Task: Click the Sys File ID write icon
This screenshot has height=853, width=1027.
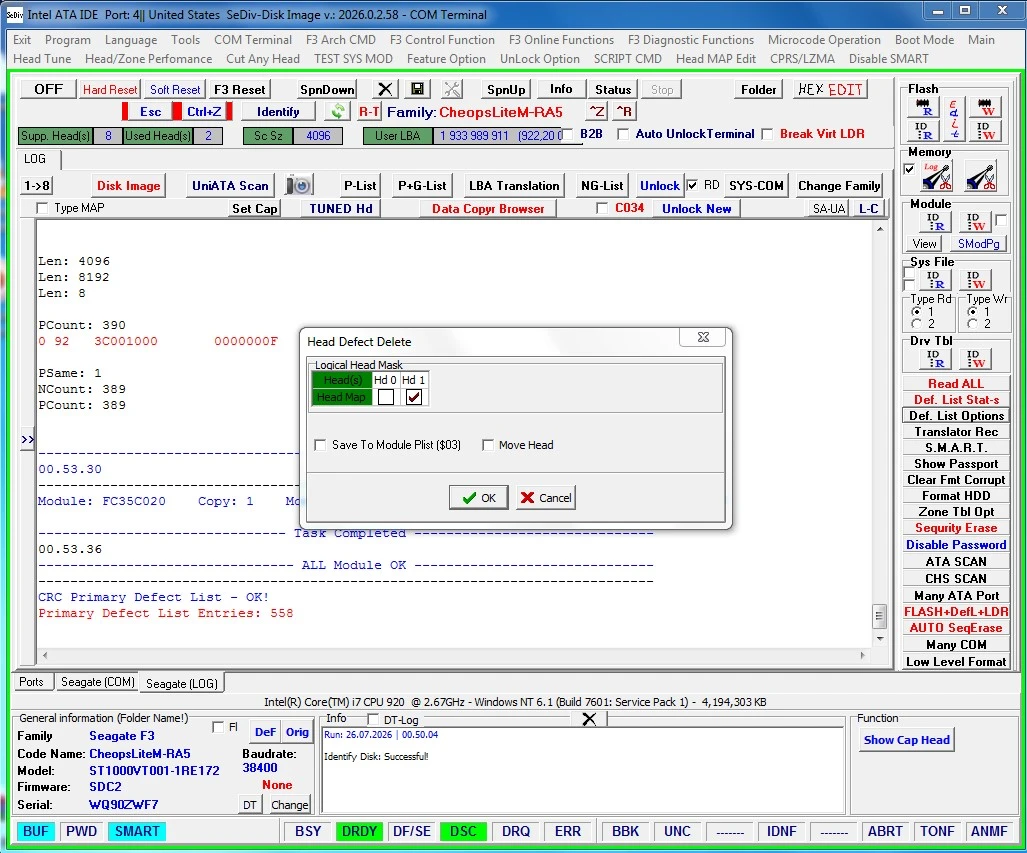Action: click(x=975, y=280)
